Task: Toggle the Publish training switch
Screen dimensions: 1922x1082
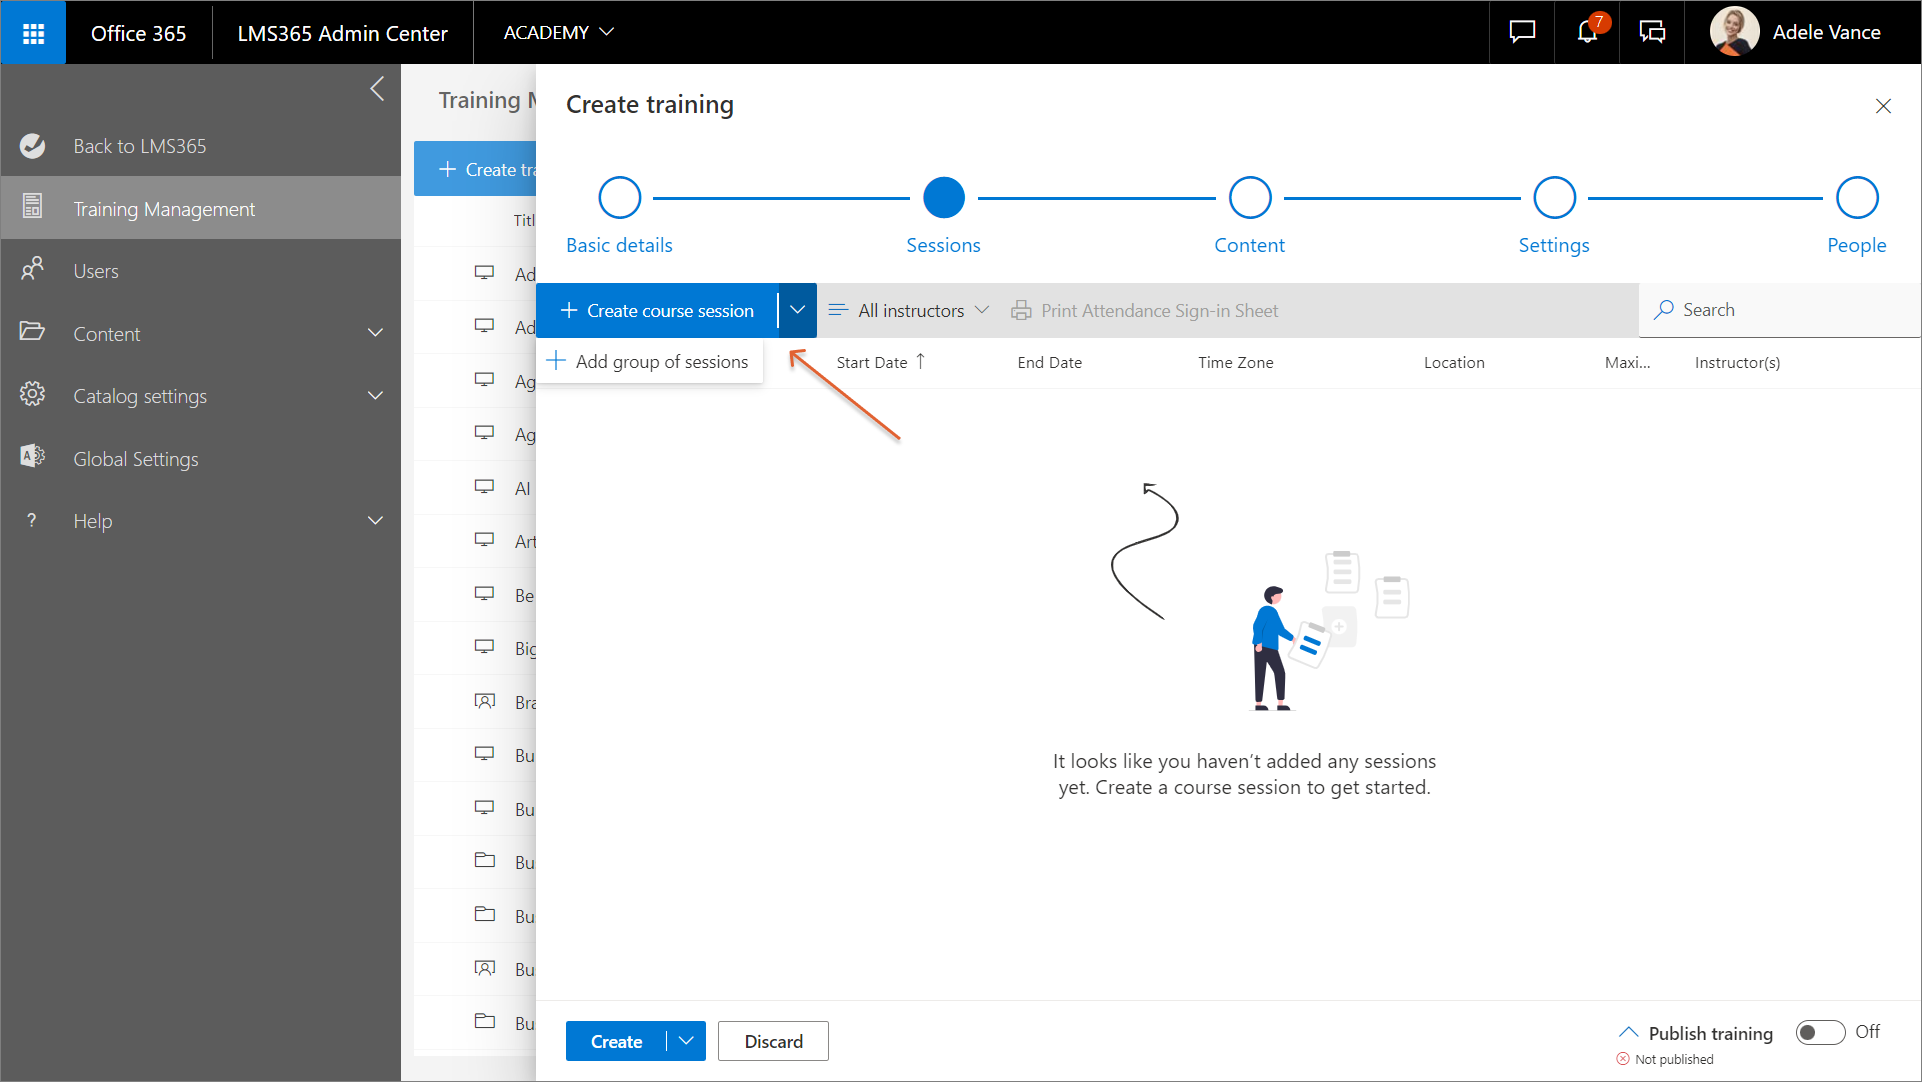Action: [1820, 1032]
